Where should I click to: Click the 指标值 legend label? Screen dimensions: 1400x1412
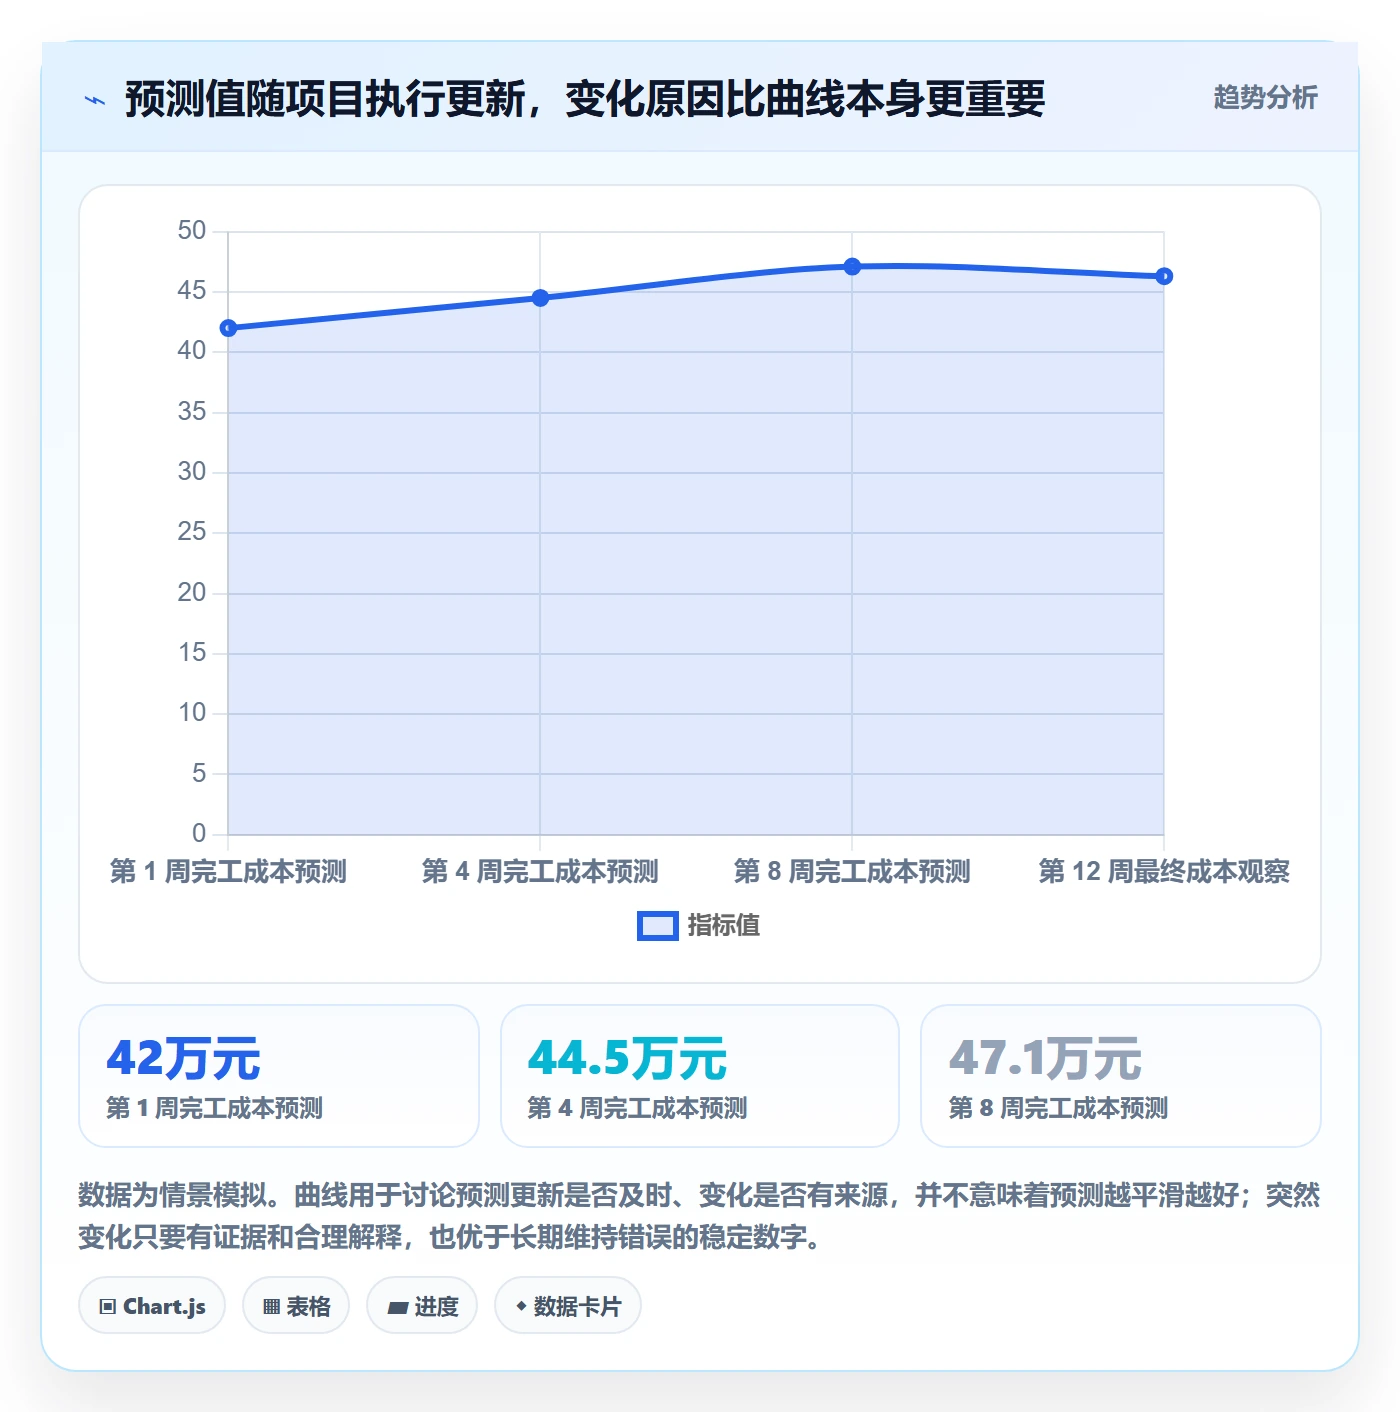pyautogui.click(x=724, y=926)
